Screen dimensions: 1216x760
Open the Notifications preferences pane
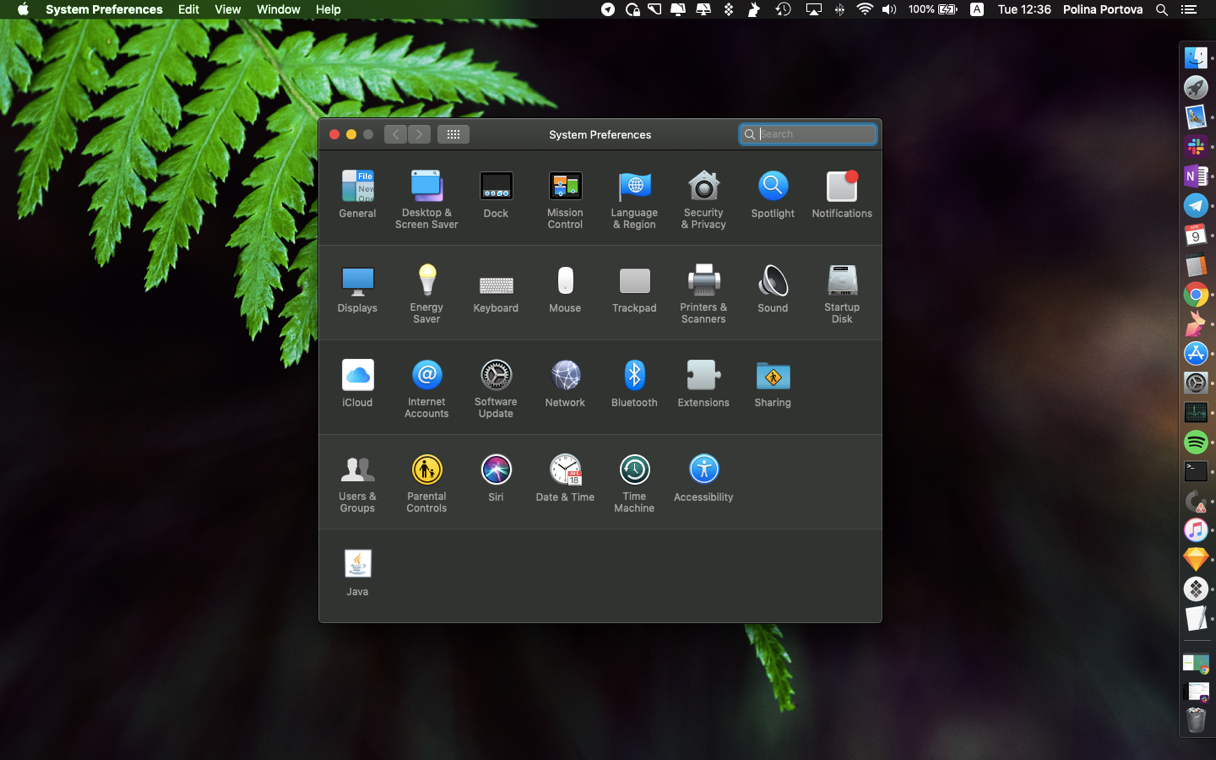click(x=841, y=194)
